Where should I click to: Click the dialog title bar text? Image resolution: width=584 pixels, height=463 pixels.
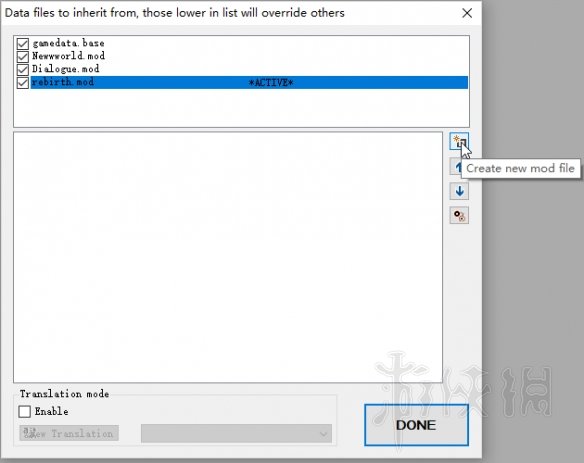coord(175,13)
